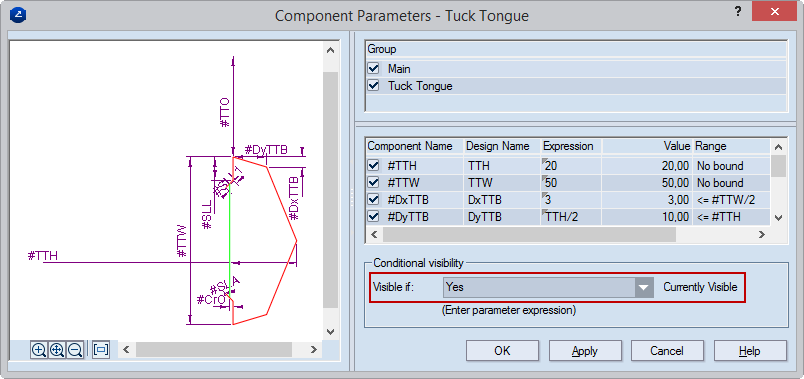This screenshot has width=804, height=379.
Task: Click the parameter table scroll right arrow
Action: [x=761, y=234]
